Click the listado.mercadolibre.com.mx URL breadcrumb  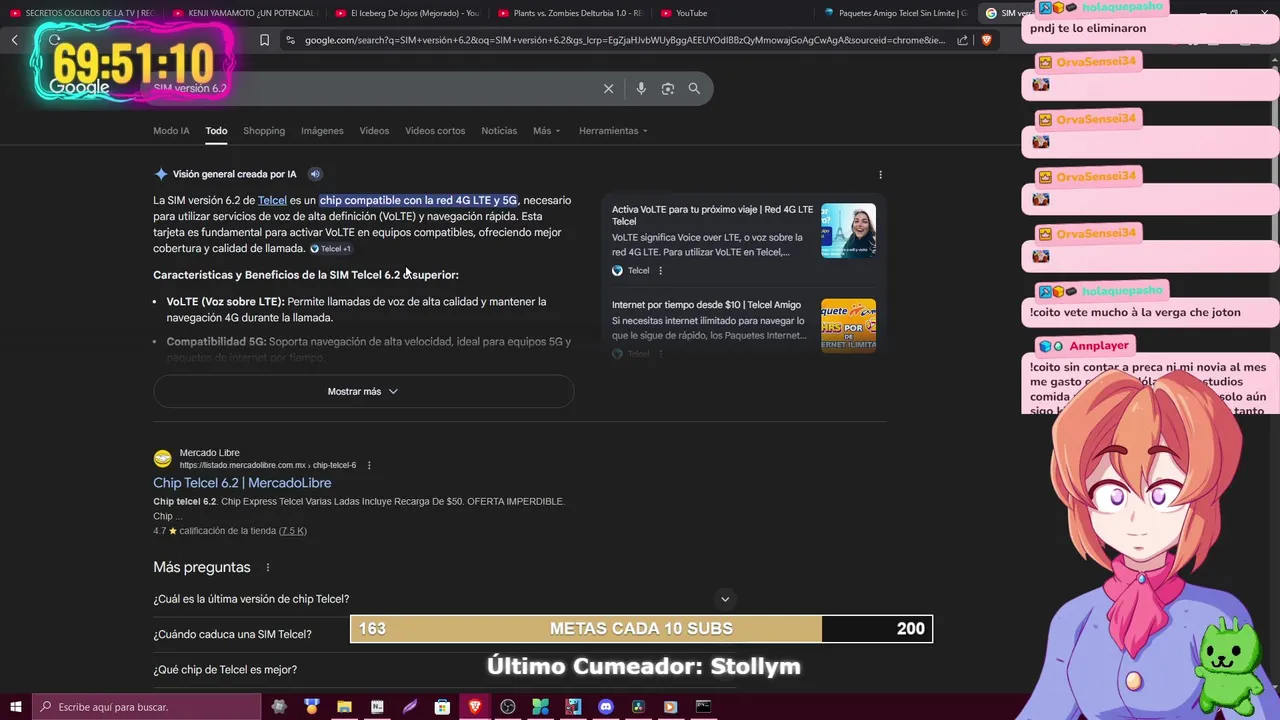[267, 465]
